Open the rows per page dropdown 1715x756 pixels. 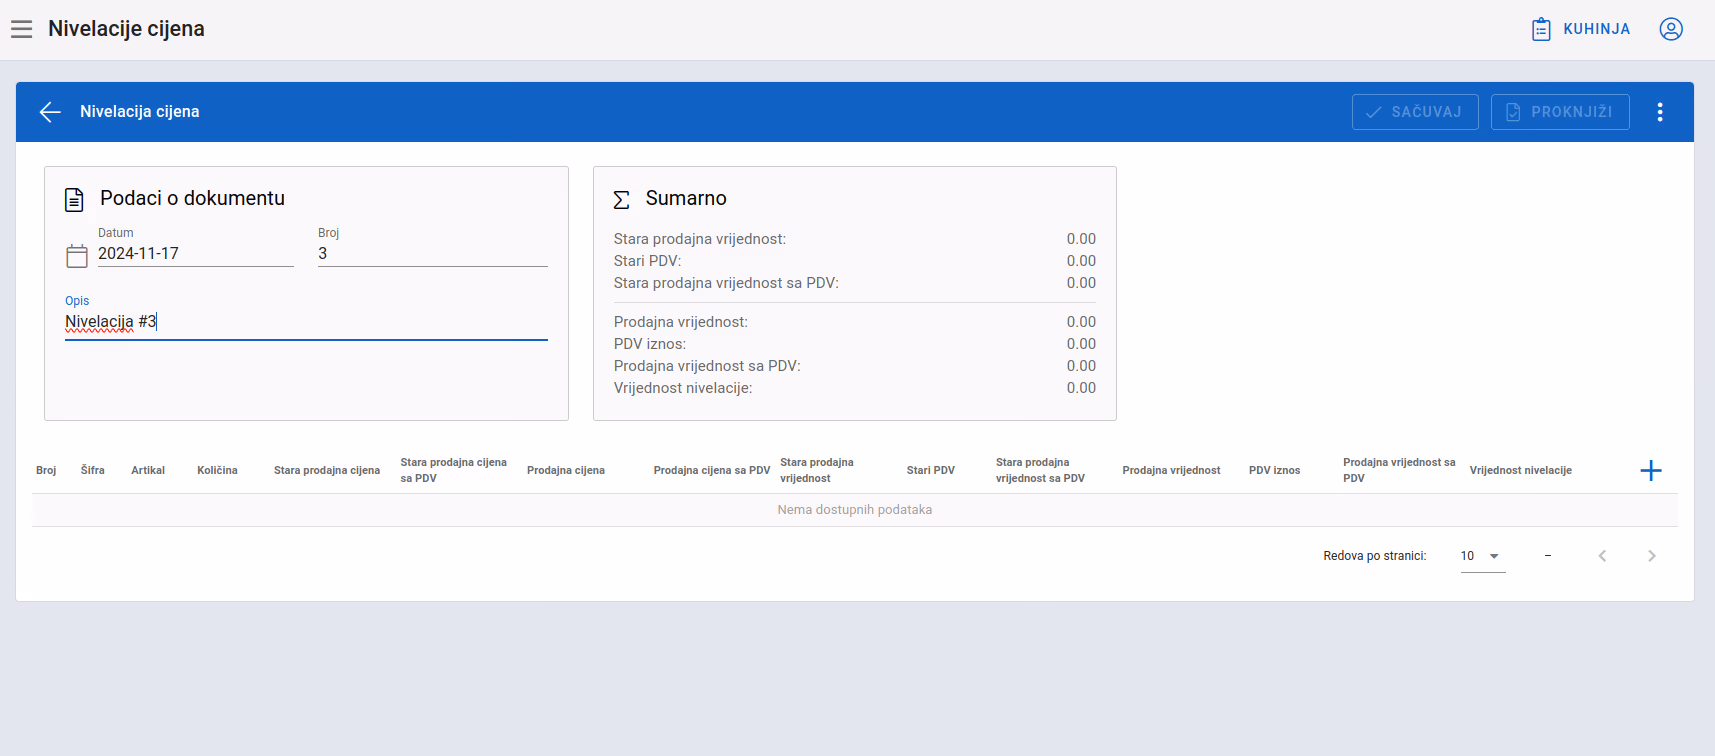click(1483, 556)
